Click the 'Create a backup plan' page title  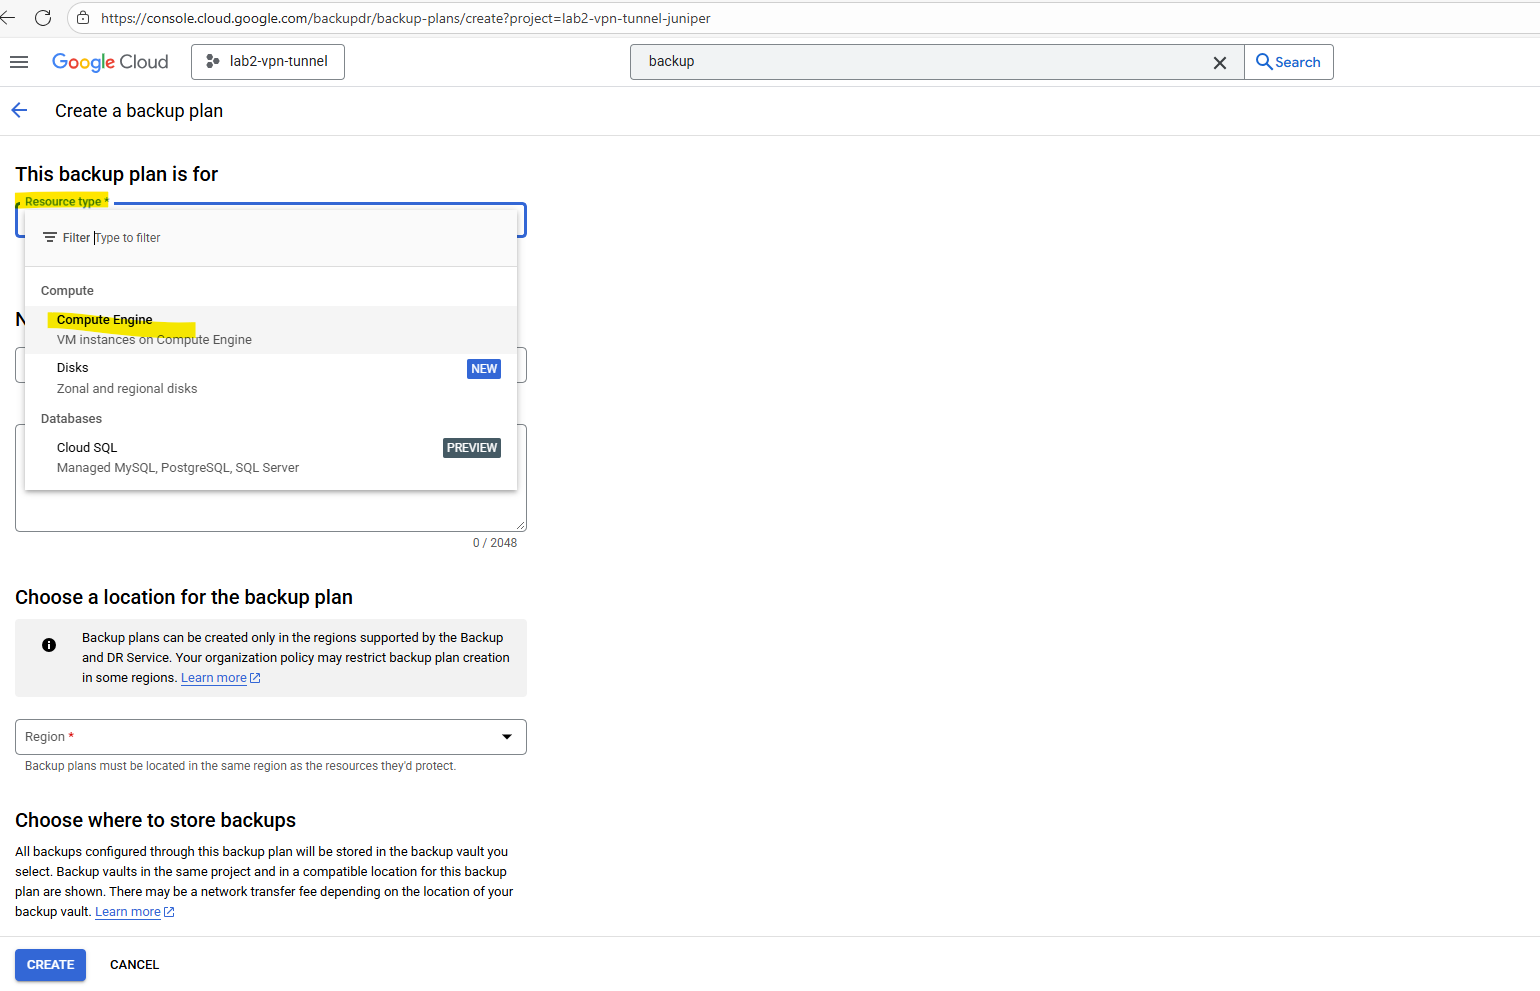coord(139,111)
